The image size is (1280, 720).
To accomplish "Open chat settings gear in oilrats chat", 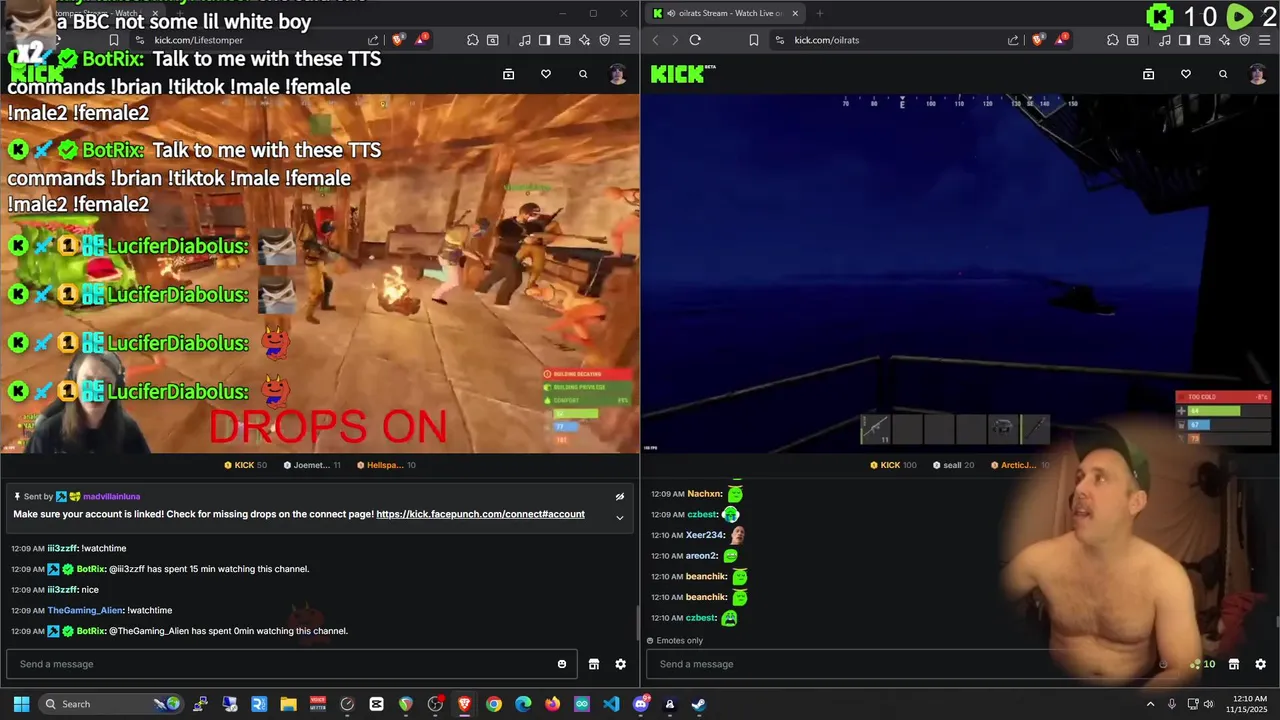I will 1260,664.
